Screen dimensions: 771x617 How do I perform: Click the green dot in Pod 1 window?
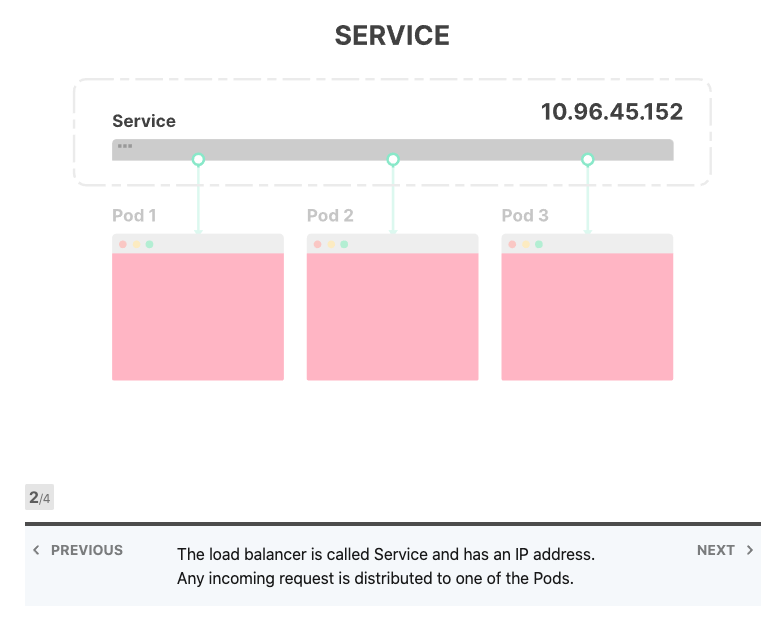(150, 244)
